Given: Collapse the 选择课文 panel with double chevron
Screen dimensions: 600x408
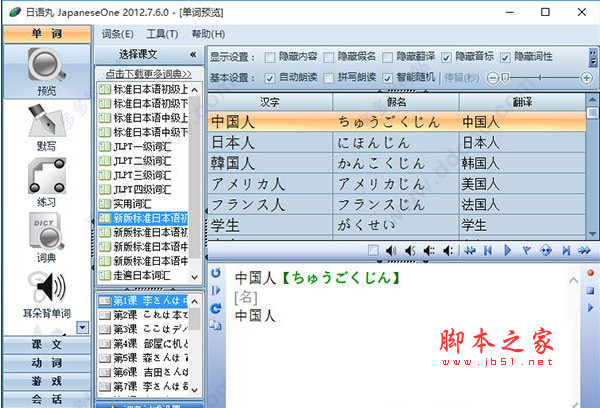Looking at the screenshot, I should coord(193,55).
